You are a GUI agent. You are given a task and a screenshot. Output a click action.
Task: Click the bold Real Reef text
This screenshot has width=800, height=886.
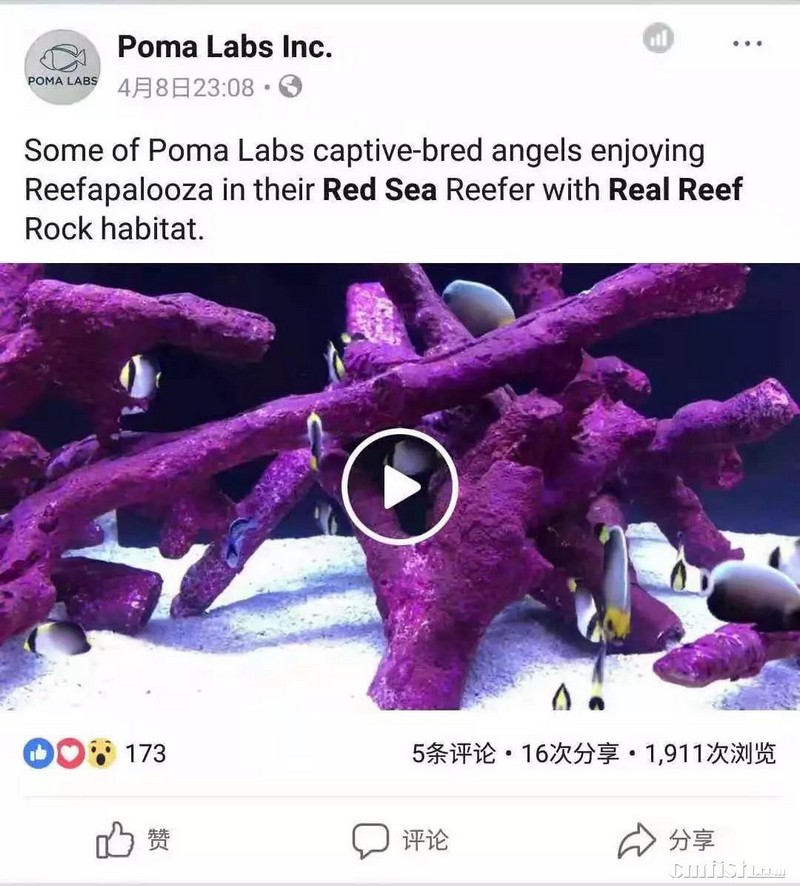675,189
